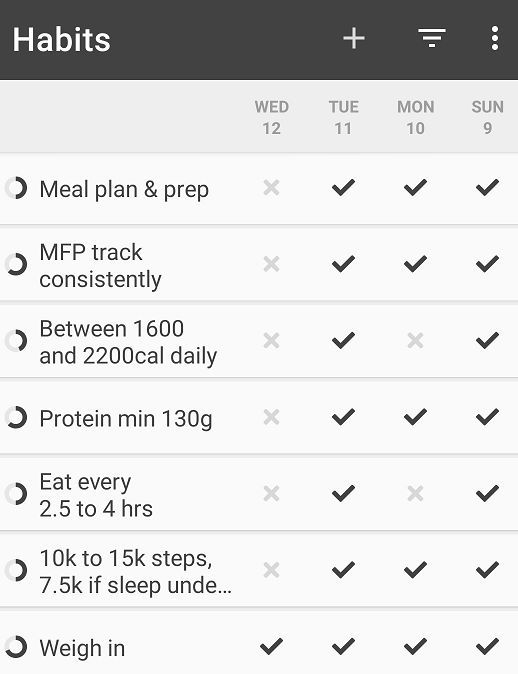The width and height of the screenshot is (518, 674).
Task: Tap progress ring beside MFP track consistently
Action: click(x=16, y=264)
